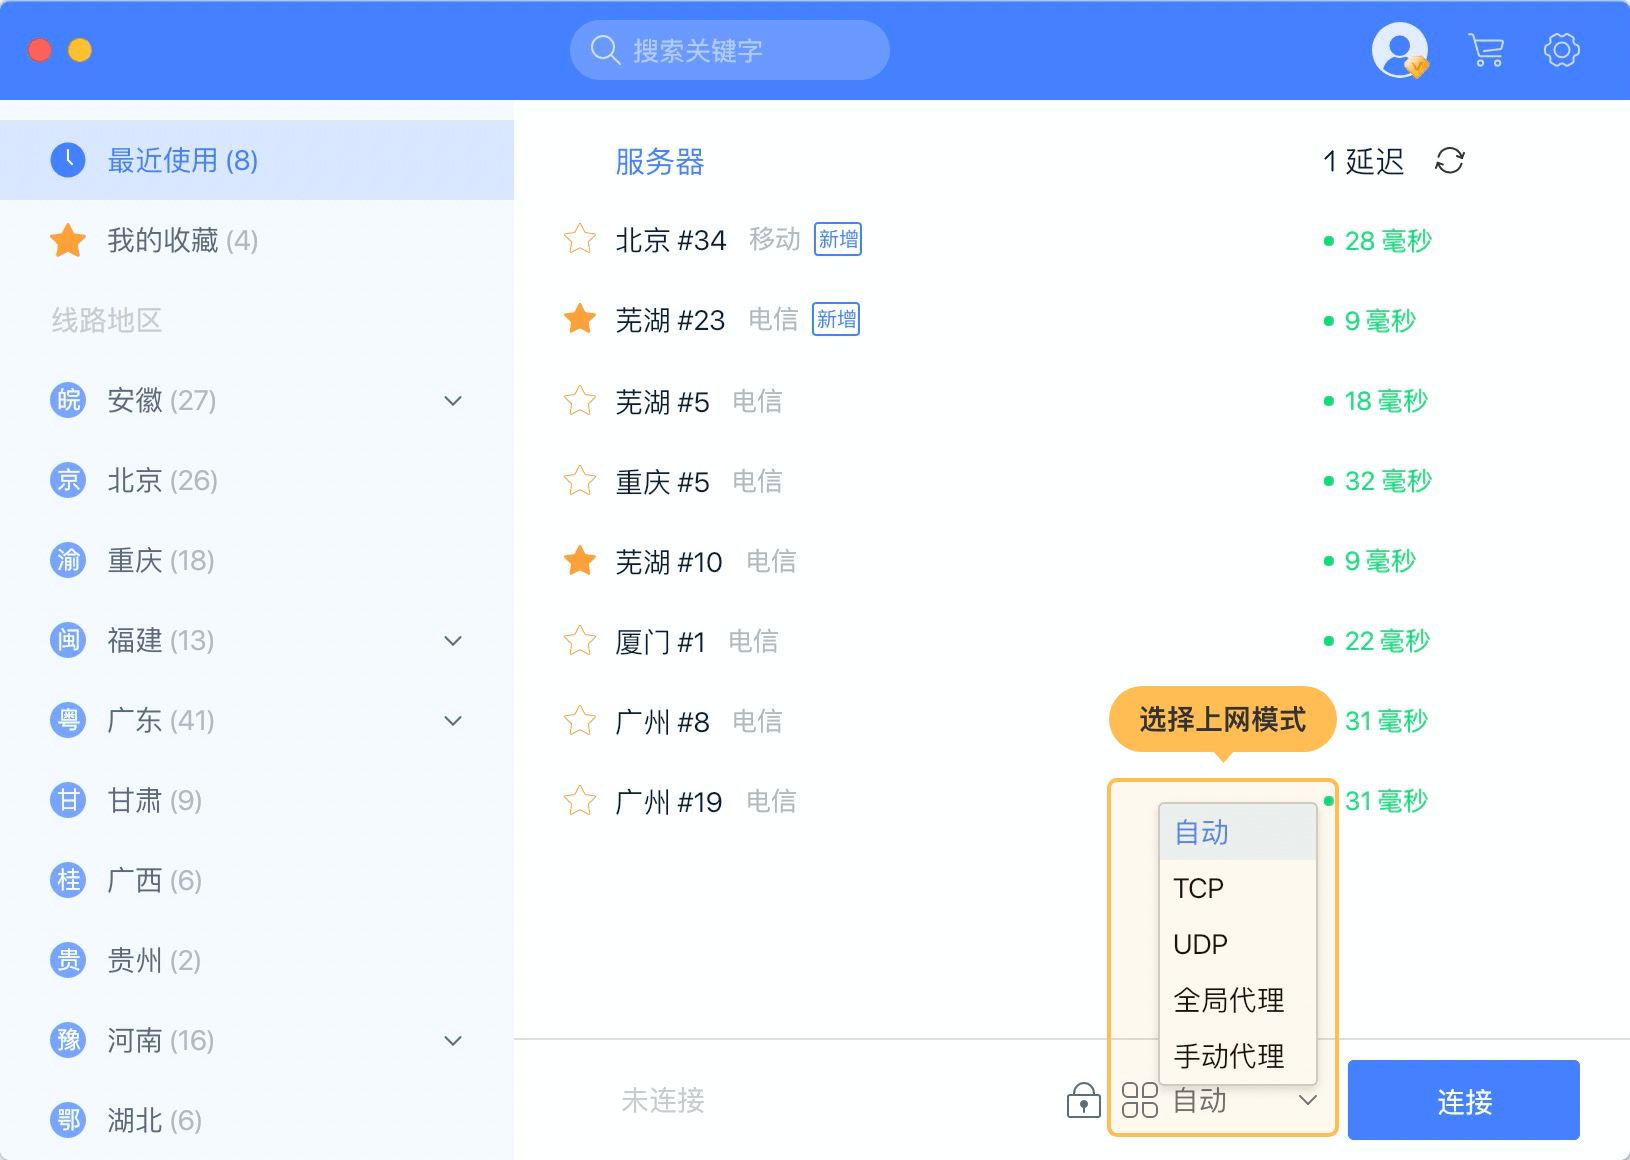This screenshot has height=1160, width=1630.
Task: Open the shopping cart
Action: (x=1486, y=50)
